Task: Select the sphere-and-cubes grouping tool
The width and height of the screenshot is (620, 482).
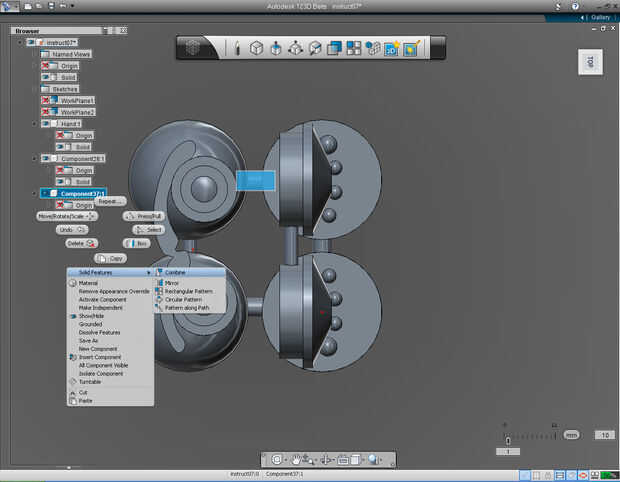Action: 372,48
